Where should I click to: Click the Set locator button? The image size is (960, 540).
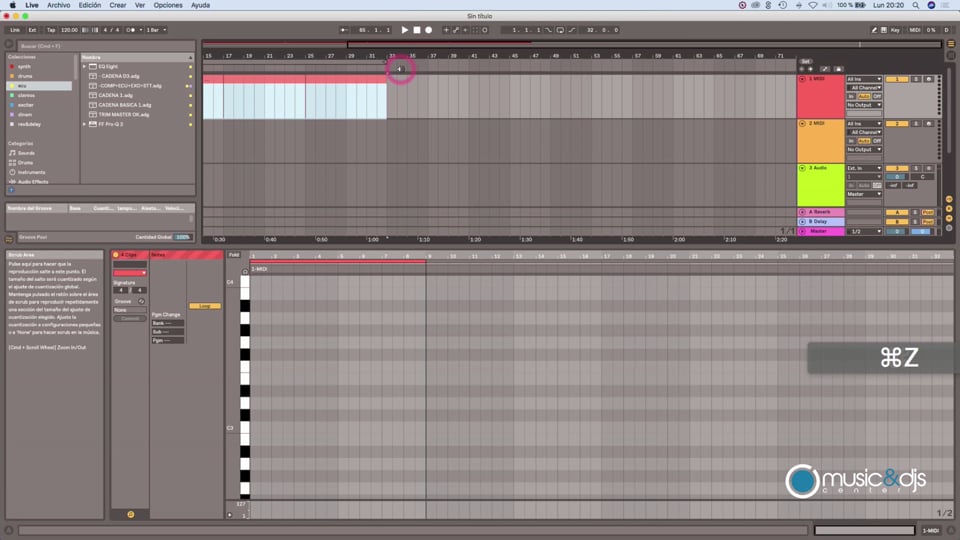tap(806, 61)
